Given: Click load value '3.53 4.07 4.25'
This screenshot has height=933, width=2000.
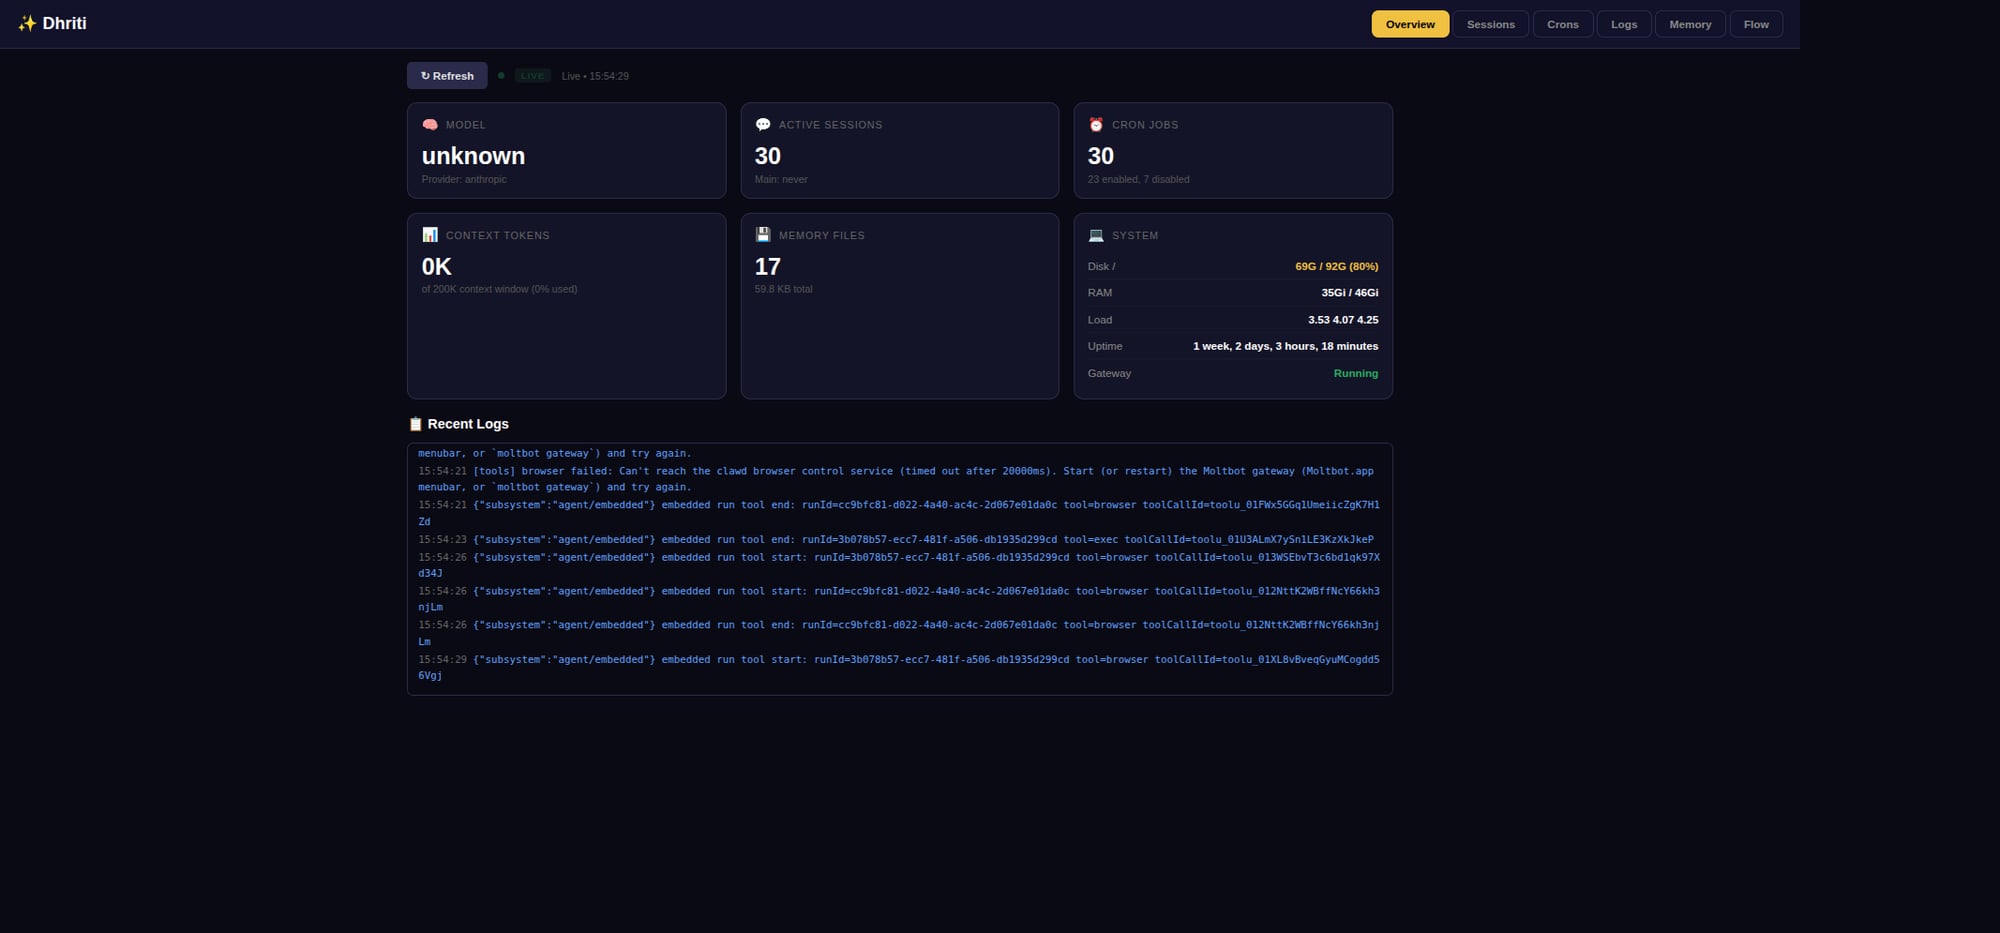Looking at the screenshot, I should pos(1343,320).
